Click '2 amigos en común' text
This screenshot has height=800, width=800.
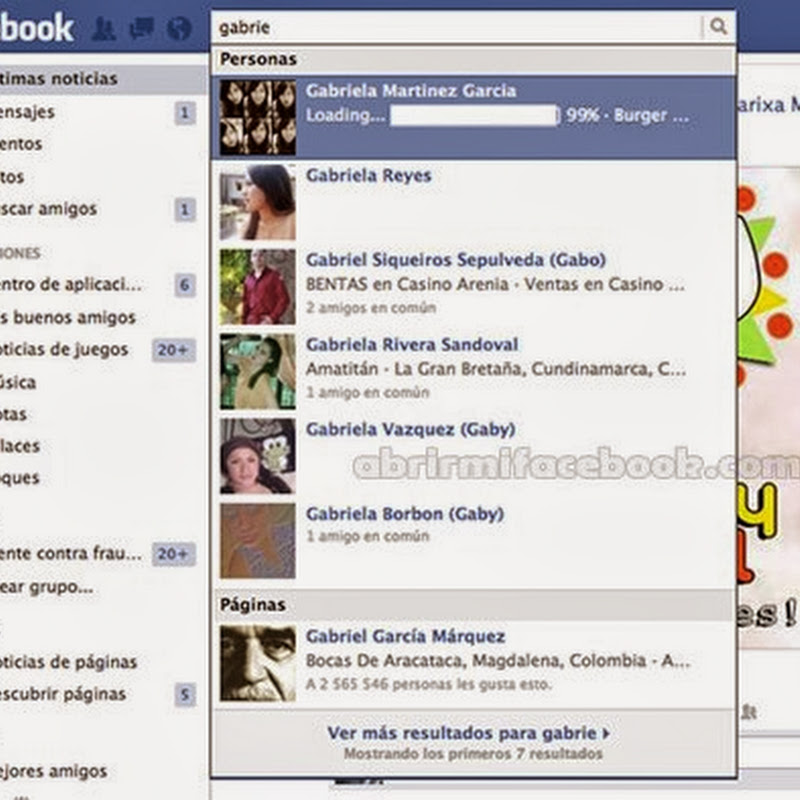(371, 308)
